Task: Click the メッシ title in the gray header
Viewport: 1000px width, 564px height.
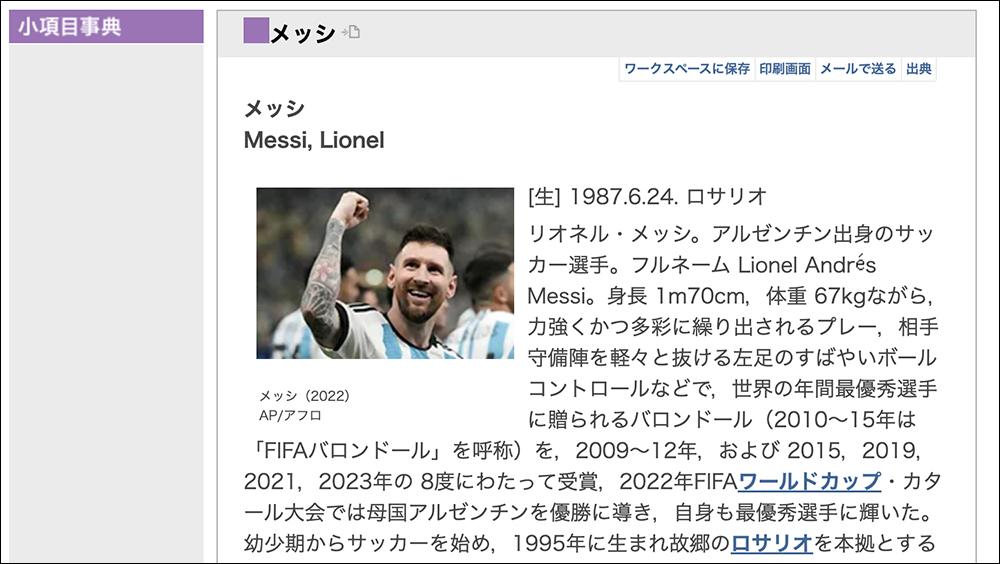Action: (303, 33)
